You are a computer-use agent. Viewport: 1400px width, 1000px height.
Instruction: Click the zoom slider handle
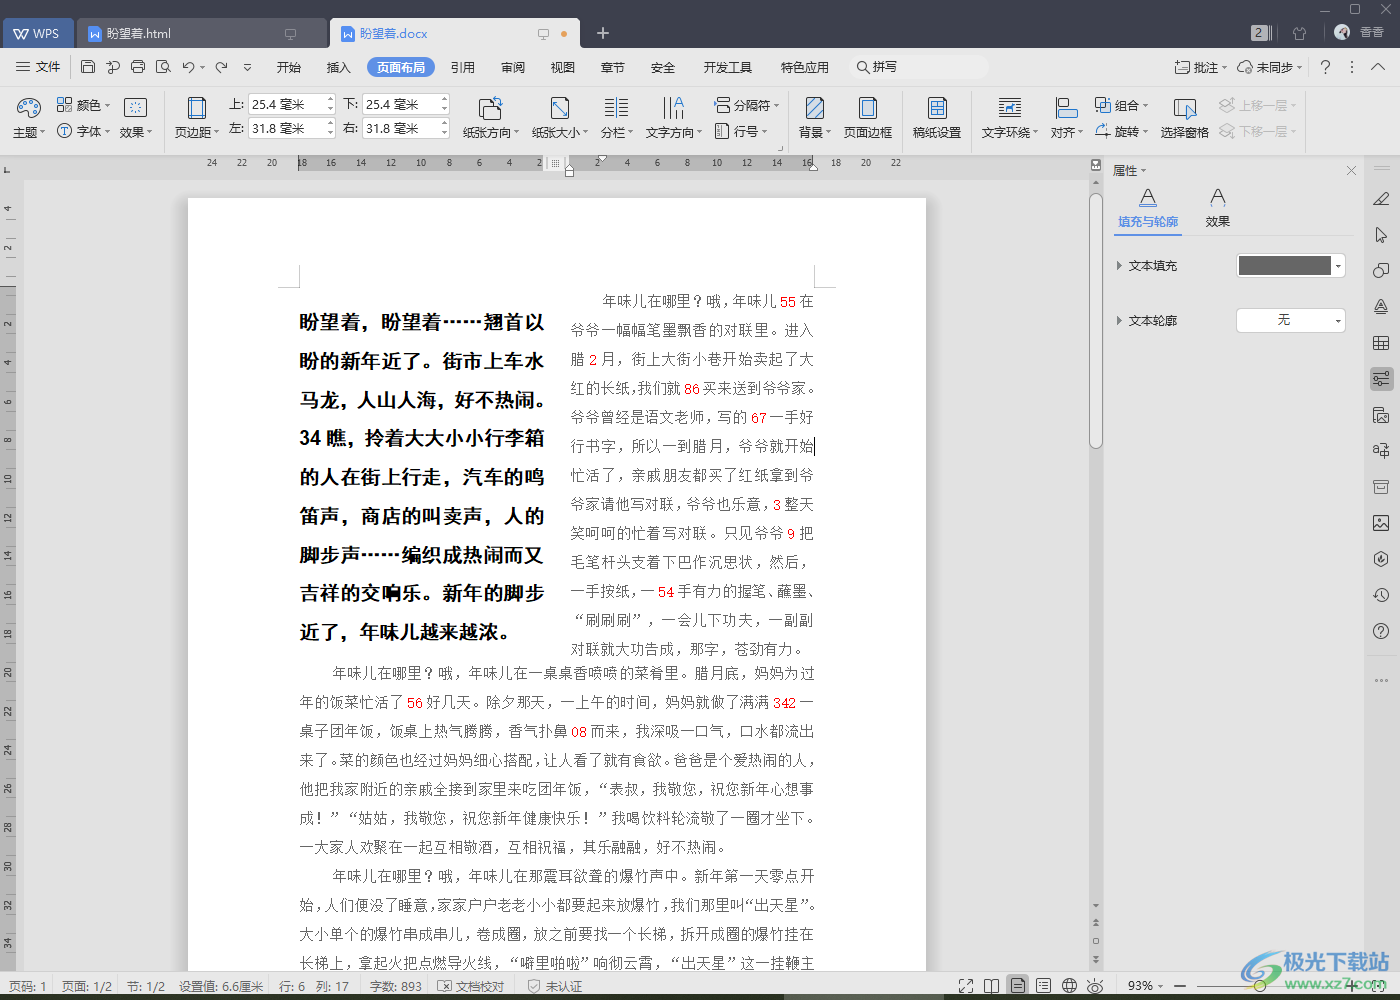[x=1260, y=986]
